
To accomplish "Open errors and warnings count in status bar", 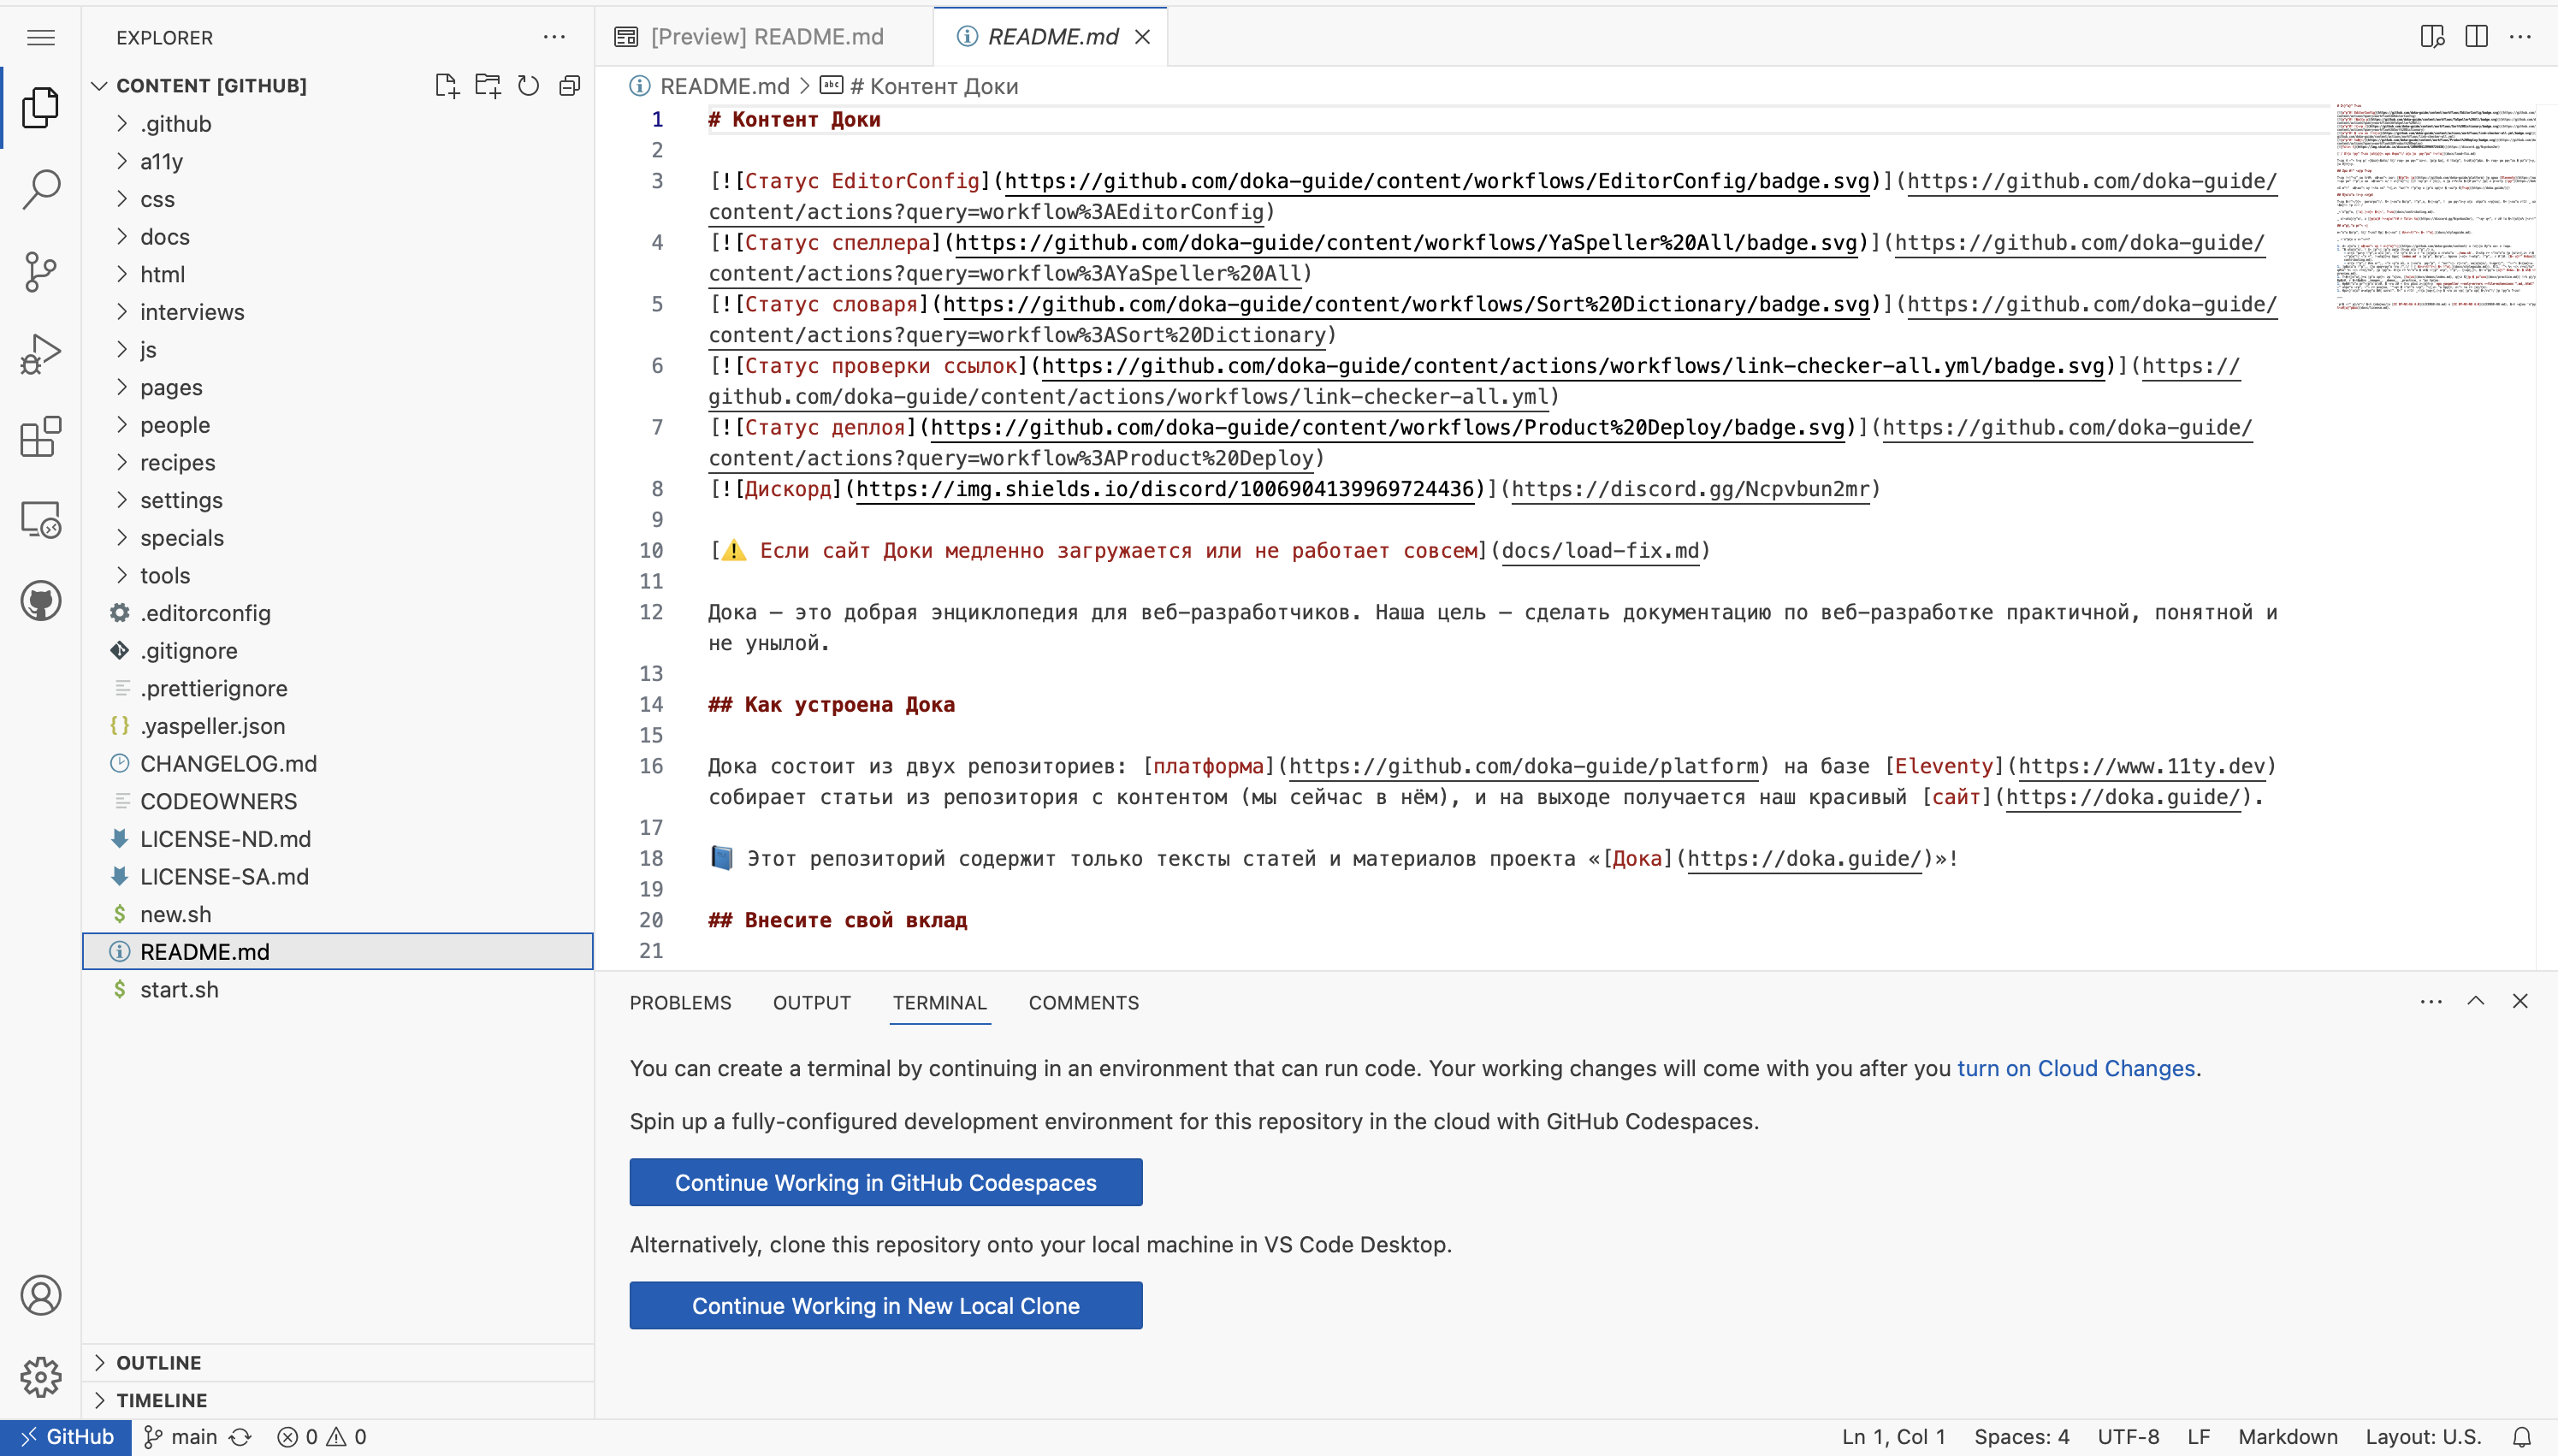I will click(322, 1437).
